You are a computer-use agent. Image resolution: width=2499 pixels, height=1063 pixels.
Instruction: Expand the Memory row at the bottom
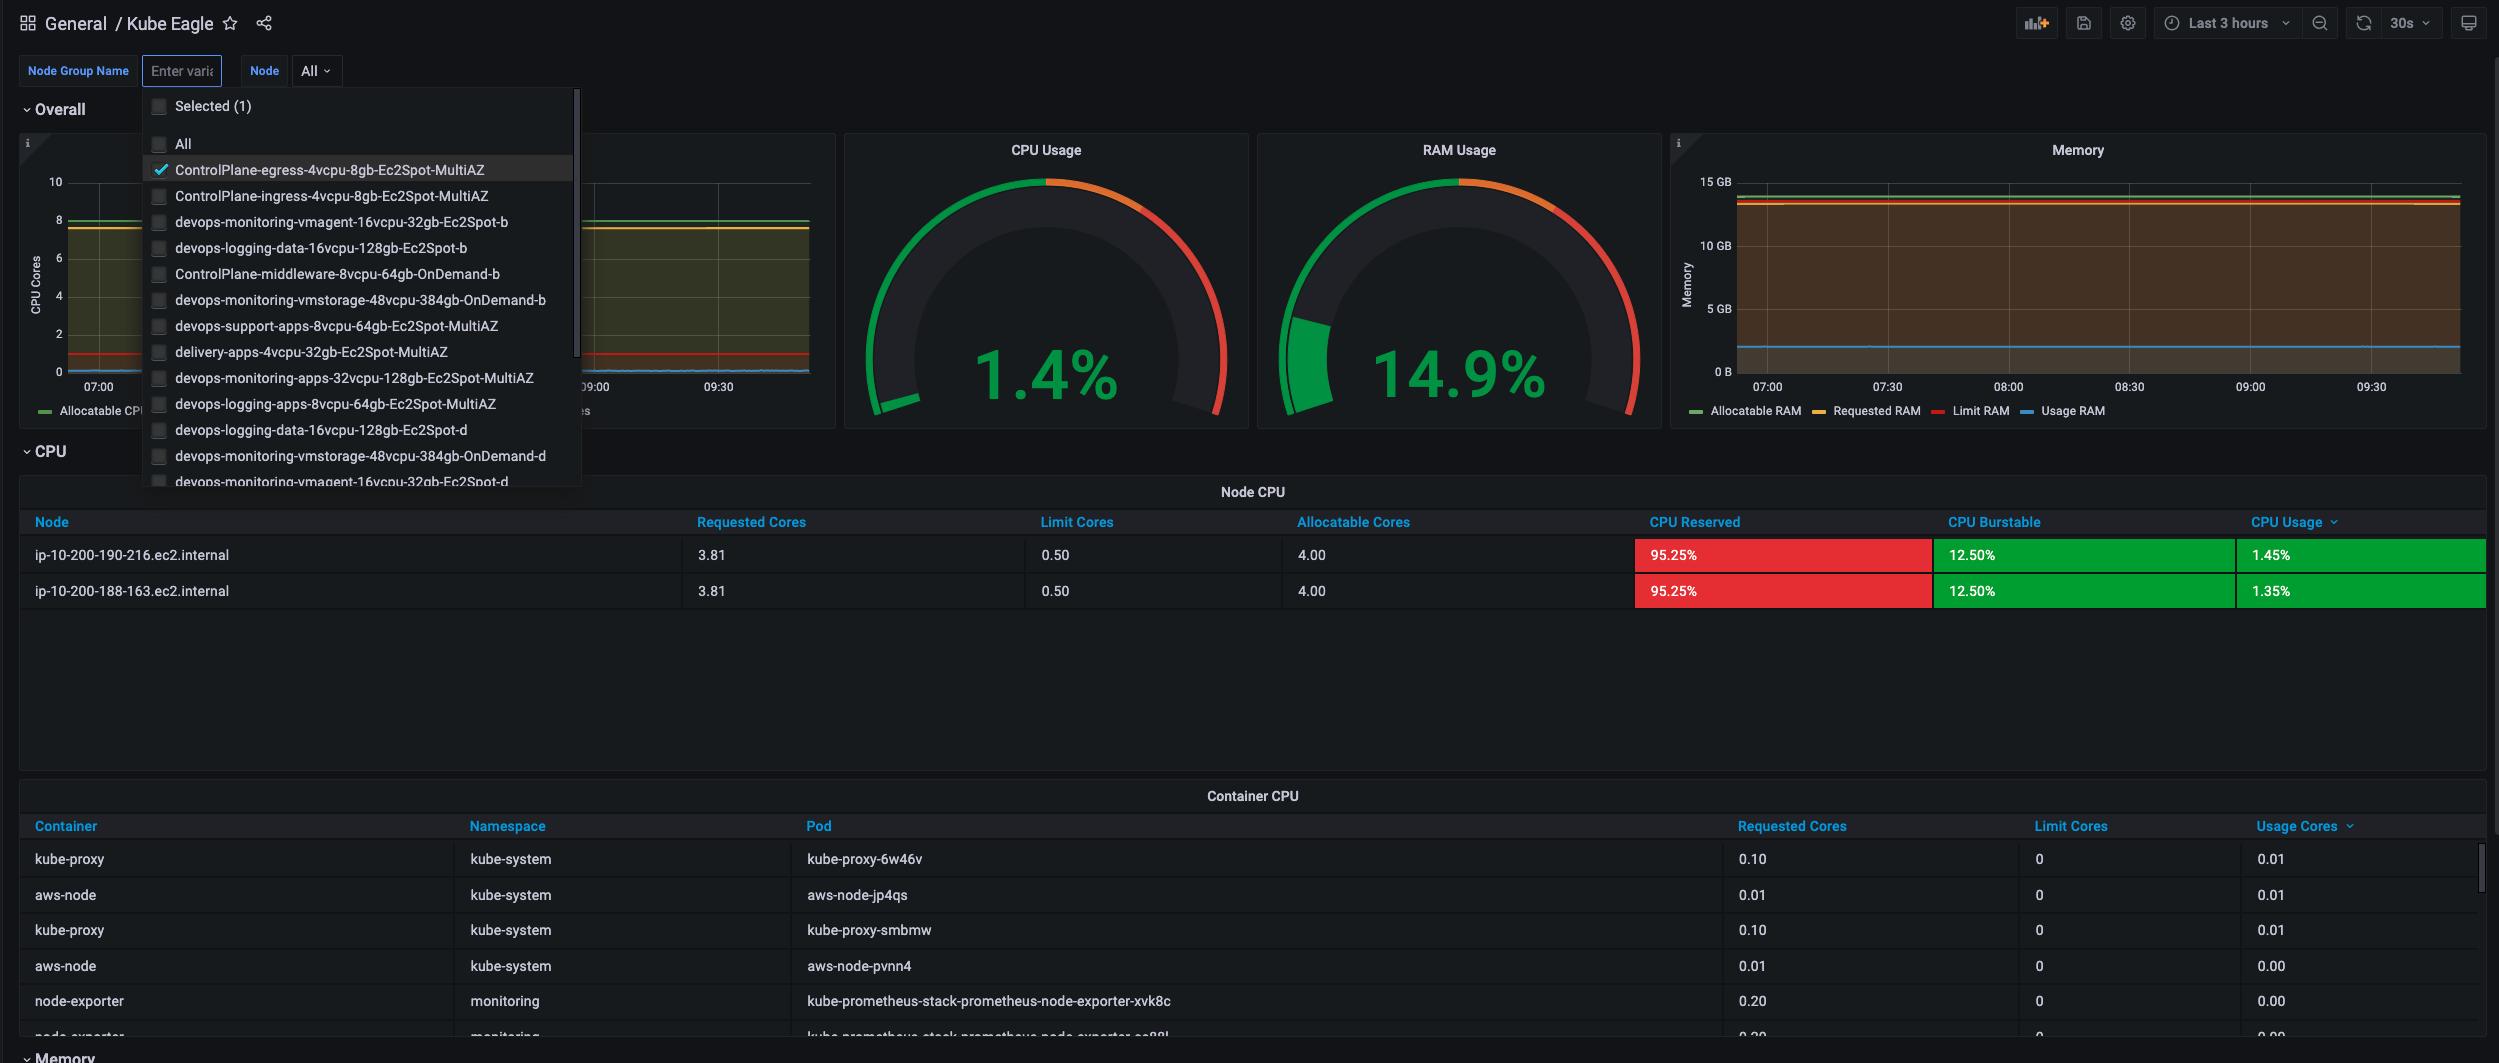coord(59,1057)
